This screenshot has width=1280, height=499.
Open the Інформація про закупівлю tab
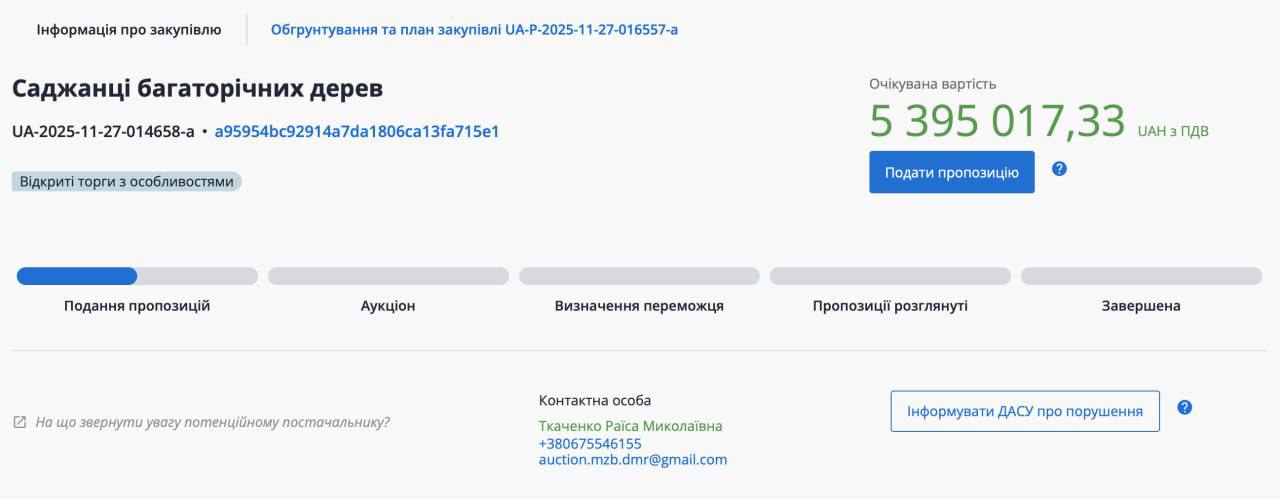[129, 29]
